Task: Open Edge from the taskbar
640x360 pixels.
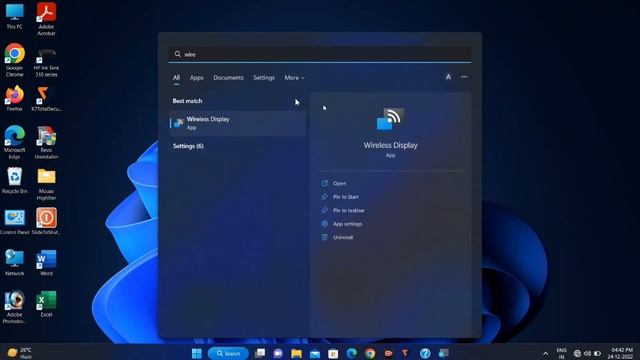Action: 351,353
